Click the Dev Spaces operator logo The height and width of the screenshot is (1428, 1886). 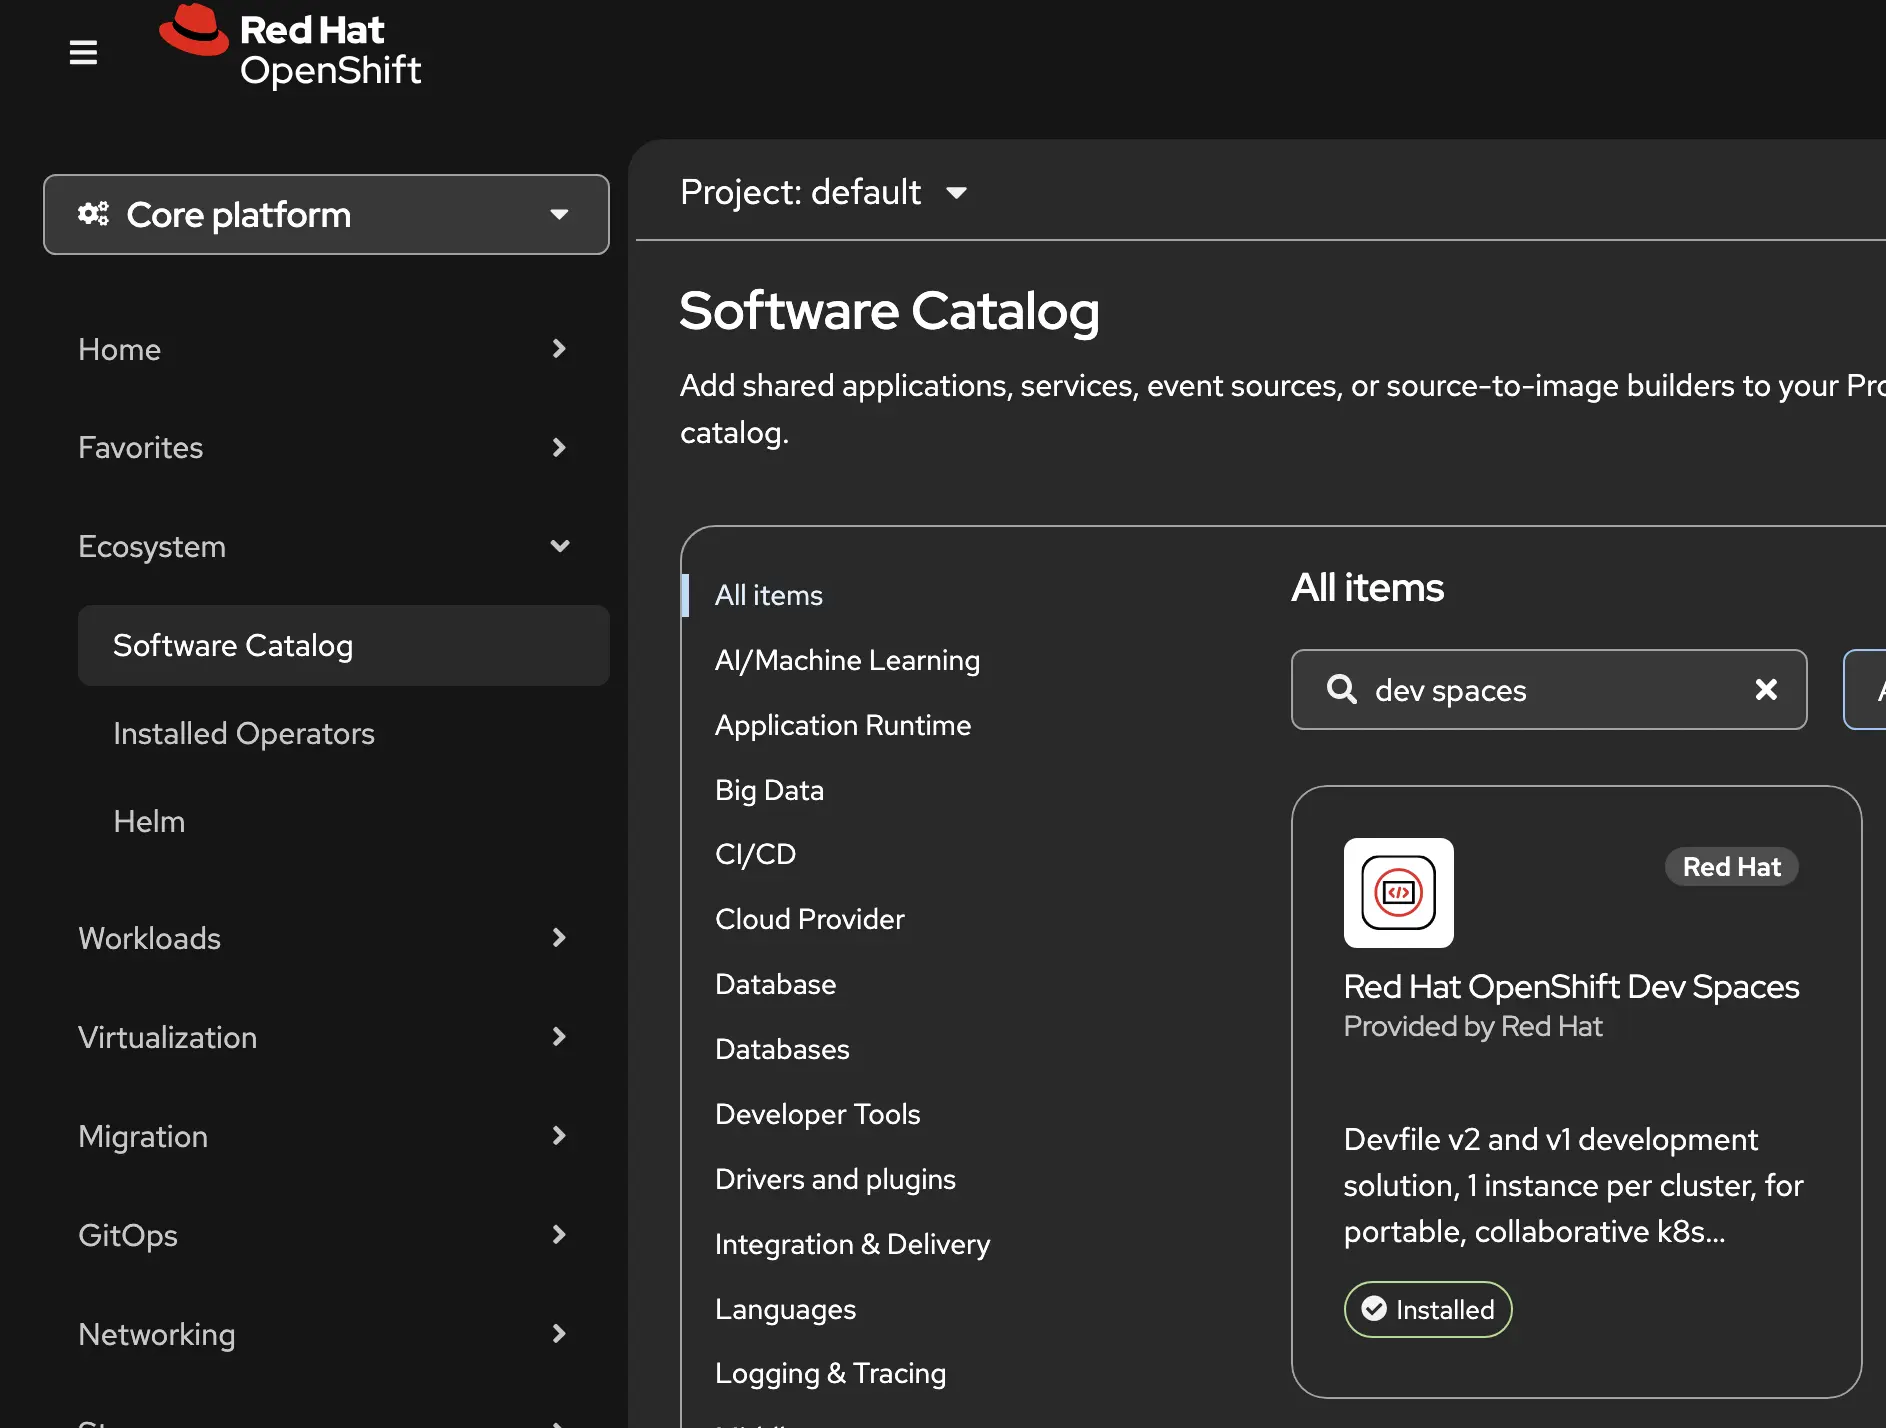[1398, 892]
